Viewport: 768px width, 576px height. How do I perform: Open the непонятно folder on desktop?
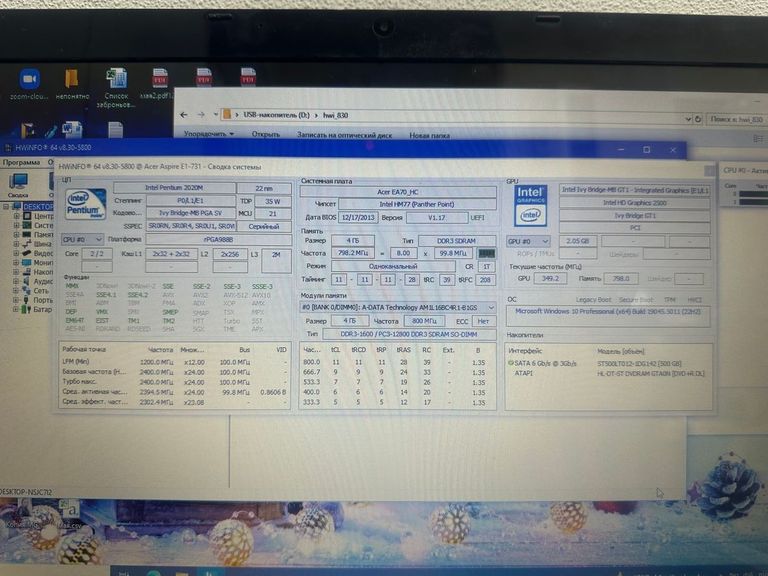(x=72, y=79)
